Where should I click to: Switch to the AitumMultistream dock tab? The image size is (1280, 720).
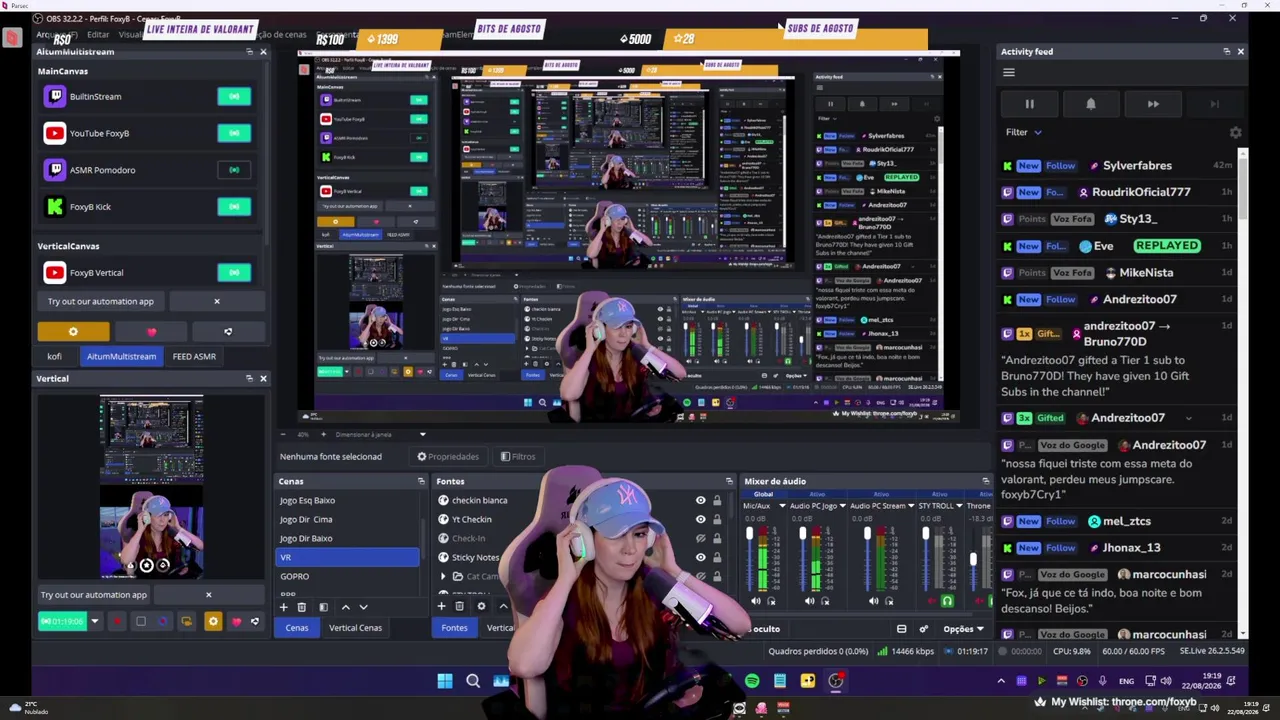[121, 357]
